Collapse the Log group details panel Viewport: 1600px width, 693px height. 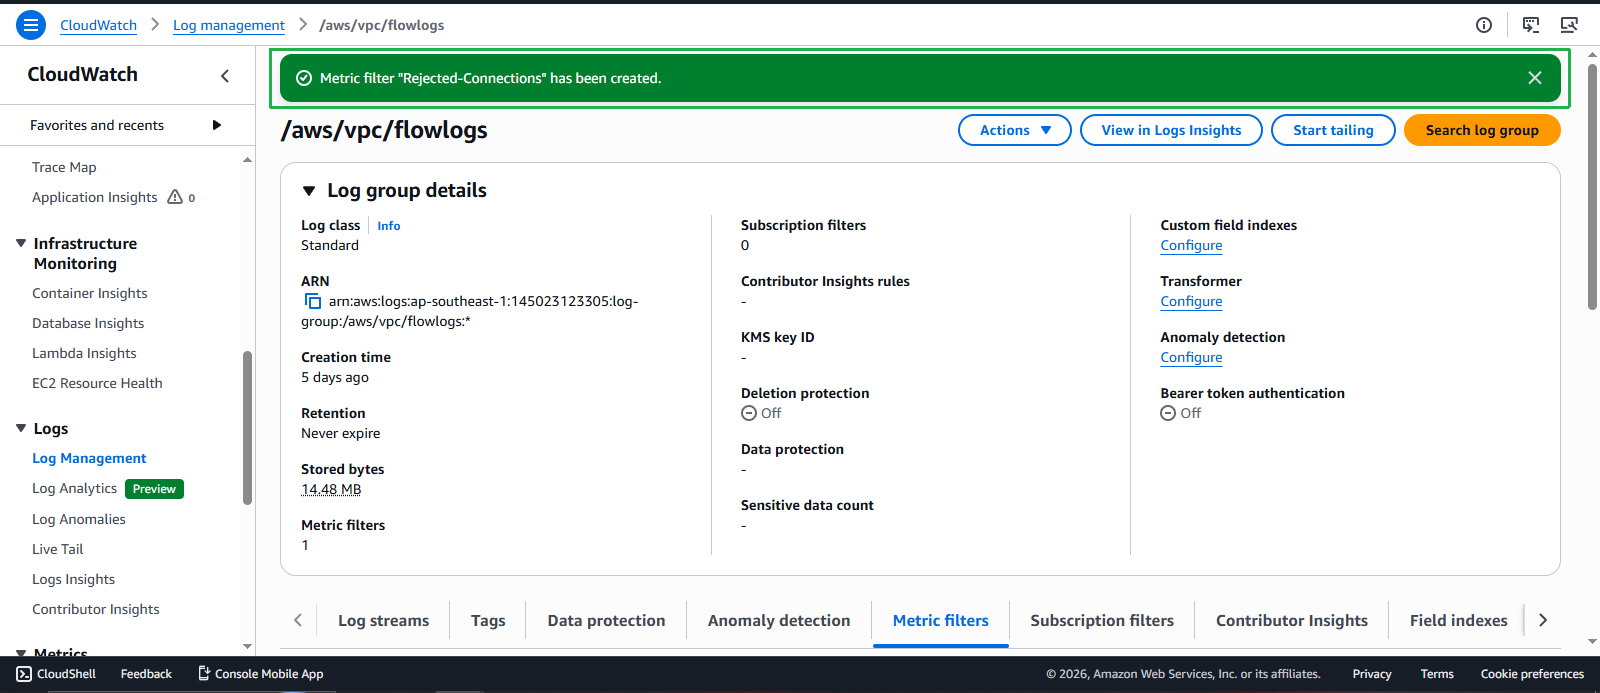pyautogui.click(x=309, y=191)
